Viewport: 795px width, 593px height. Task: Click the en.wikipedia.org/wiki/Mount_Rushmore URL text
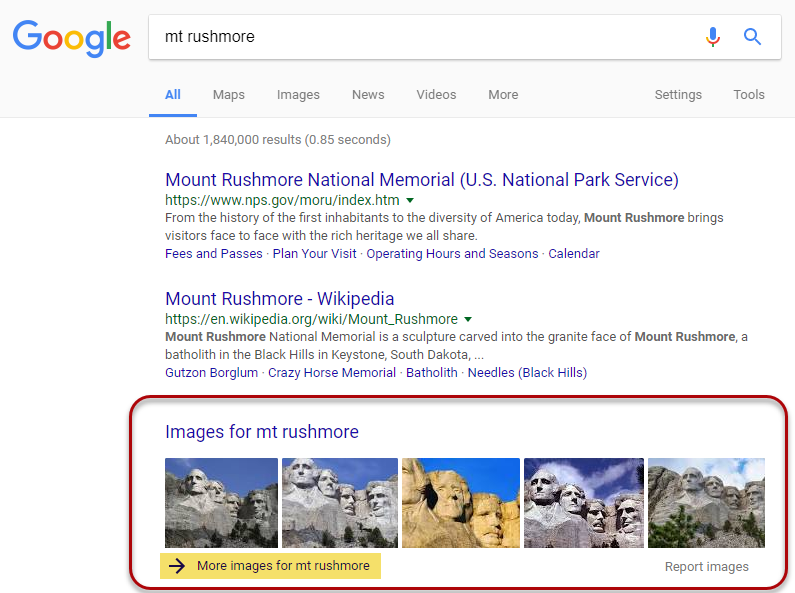click(x=311, y=319)
